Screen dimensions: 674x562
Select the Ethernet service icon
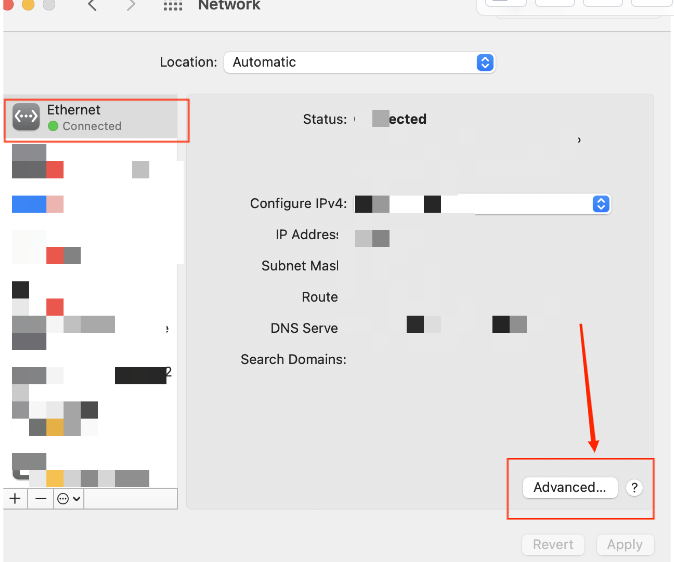pos(26,118)
